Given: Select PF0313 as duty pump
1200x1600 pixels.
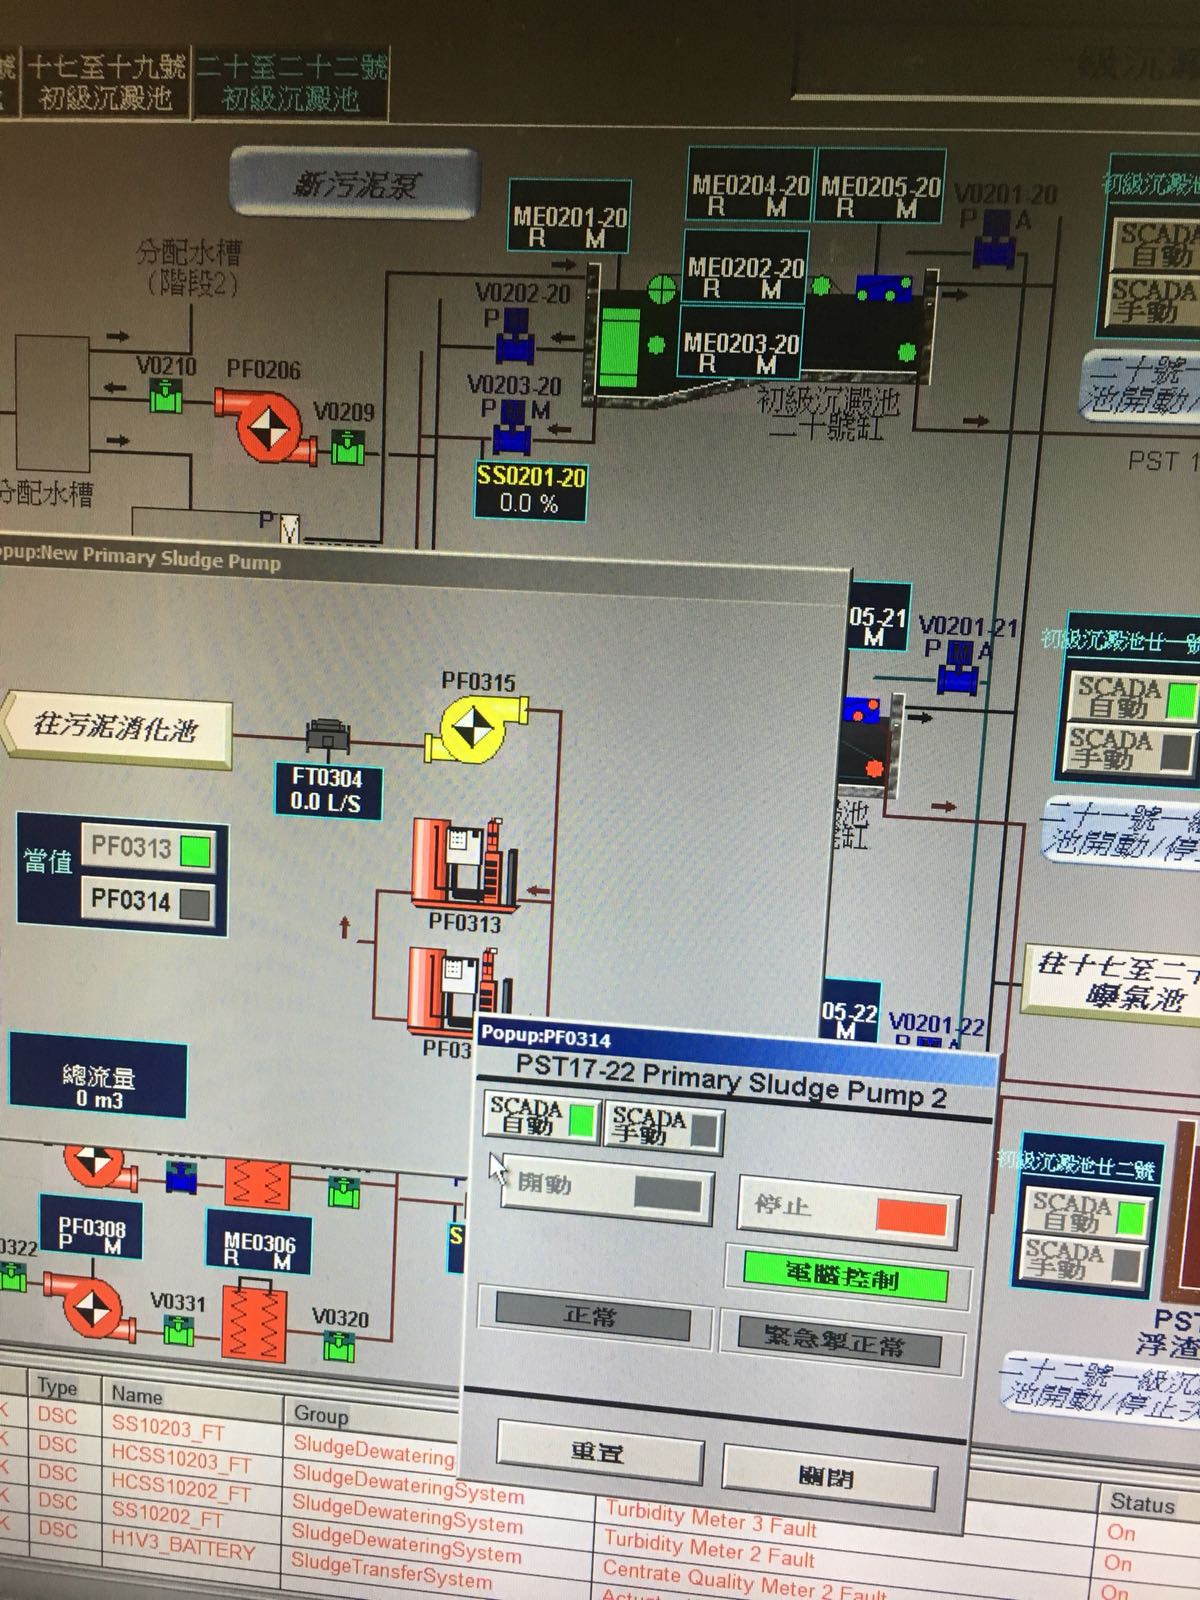Looking at the screenshot, I should (149, 849).
